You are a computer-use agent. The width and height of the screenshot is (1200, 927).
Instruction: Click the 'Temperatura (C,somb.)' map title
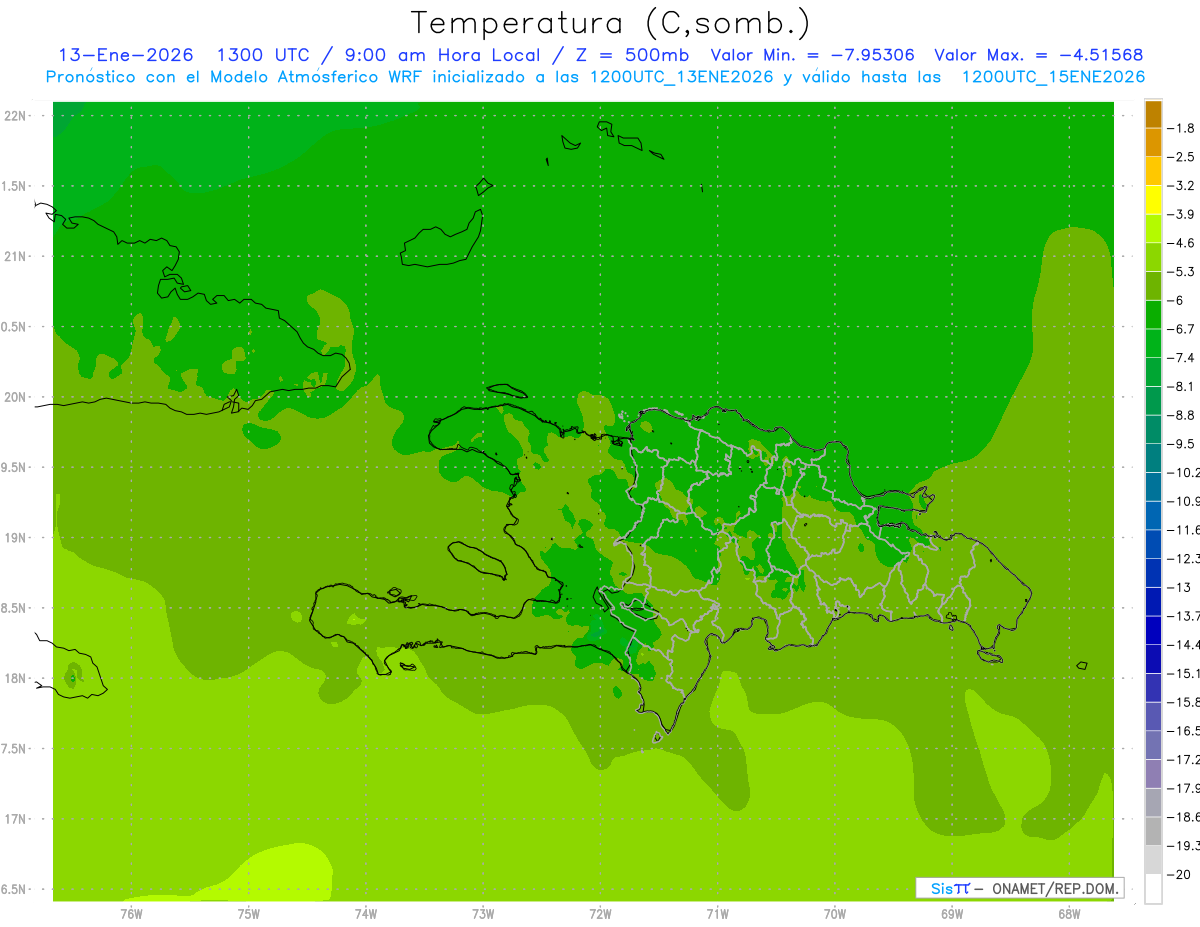609,22
